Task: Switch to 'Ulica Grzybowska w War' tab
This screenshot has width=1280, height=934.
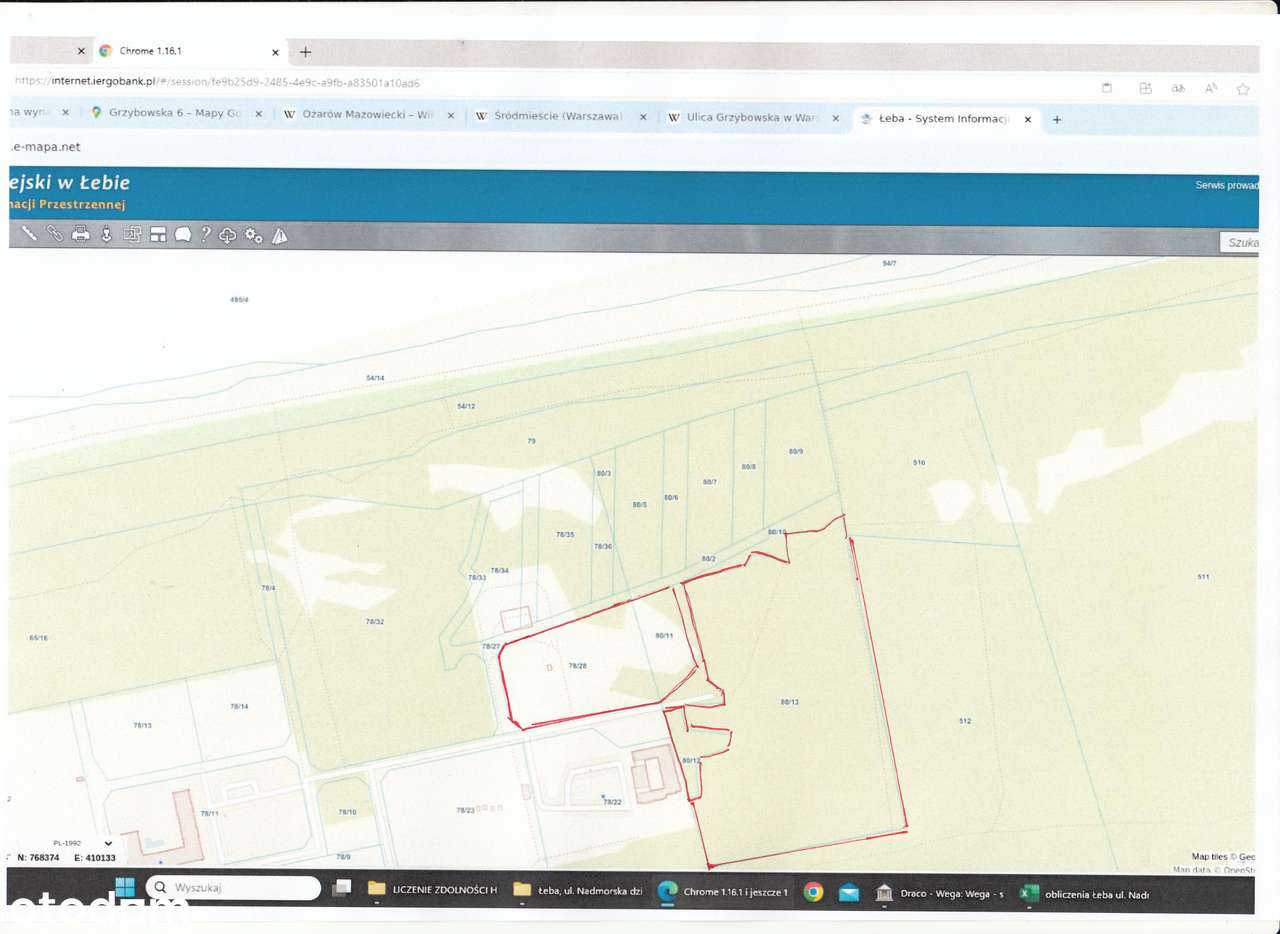Action: coord(753,118)
